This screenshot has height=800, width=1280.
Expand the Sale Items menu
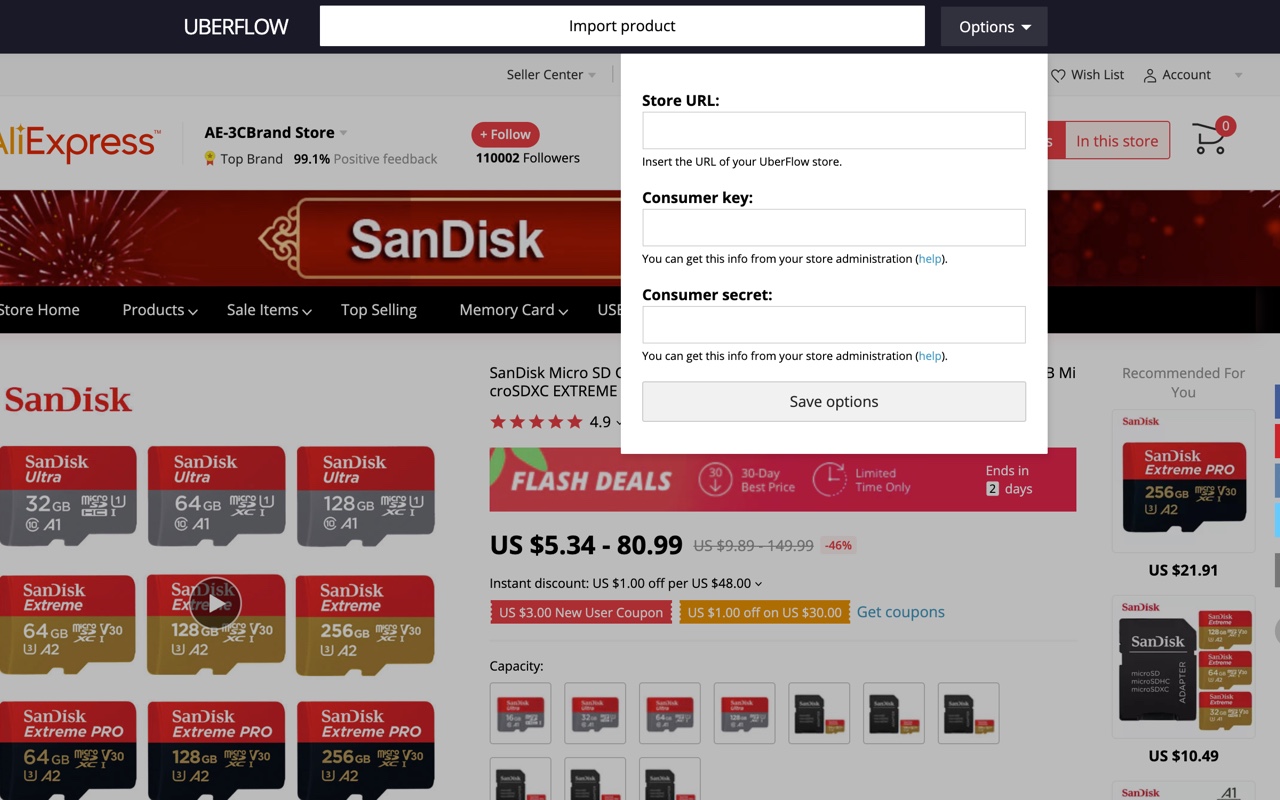tap(269, 310)
